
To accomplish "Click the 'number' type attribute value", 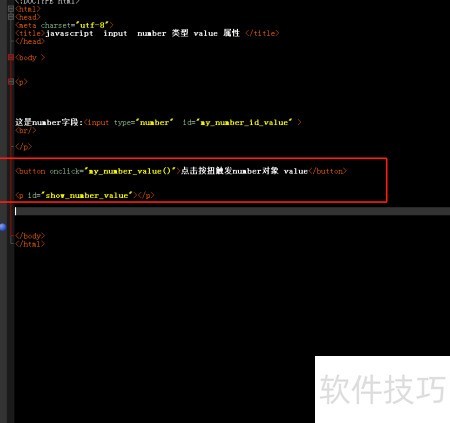I will [x=156, y=123].
